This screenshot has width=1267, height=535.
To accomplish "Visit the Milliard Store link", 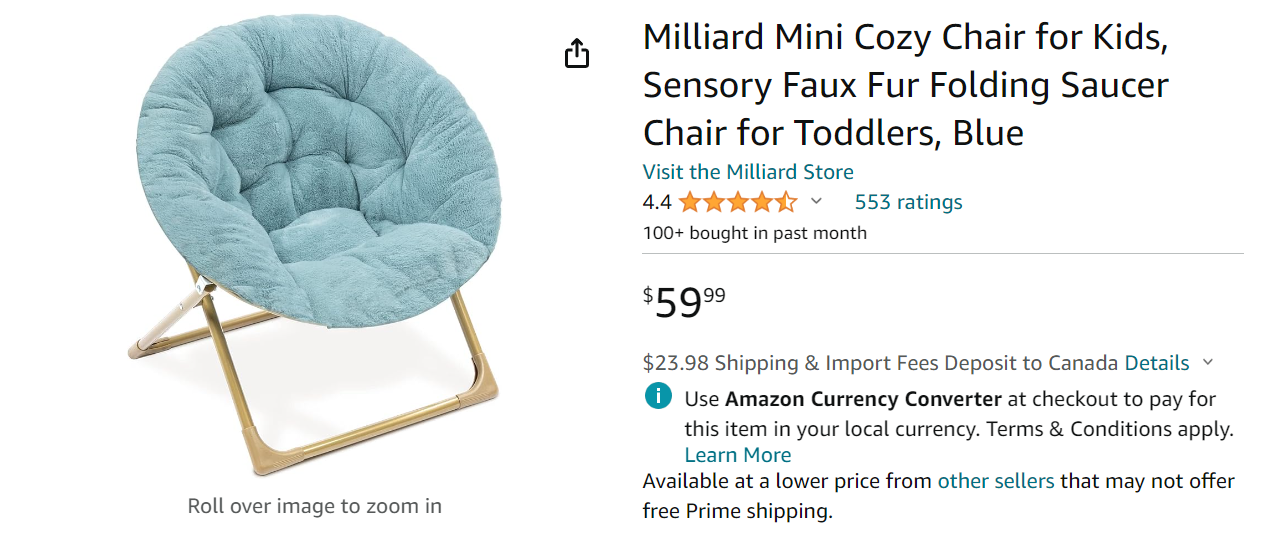I will (748, 171).
